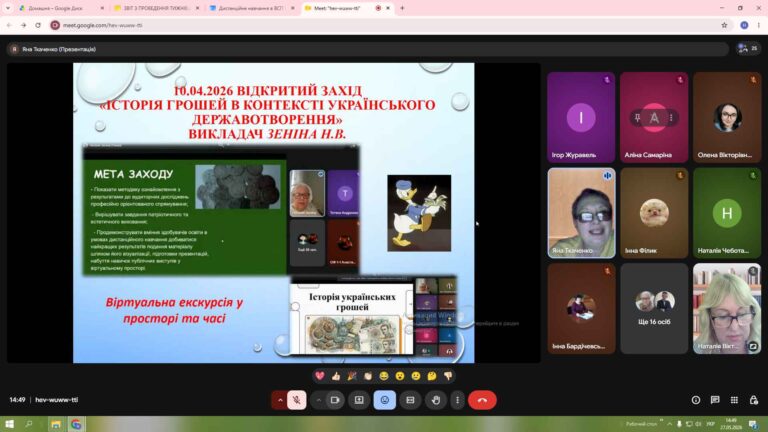The height and width of the screenshot is (432, 768).
Task: Open chat with everyone panel
Action: point(715,400)
